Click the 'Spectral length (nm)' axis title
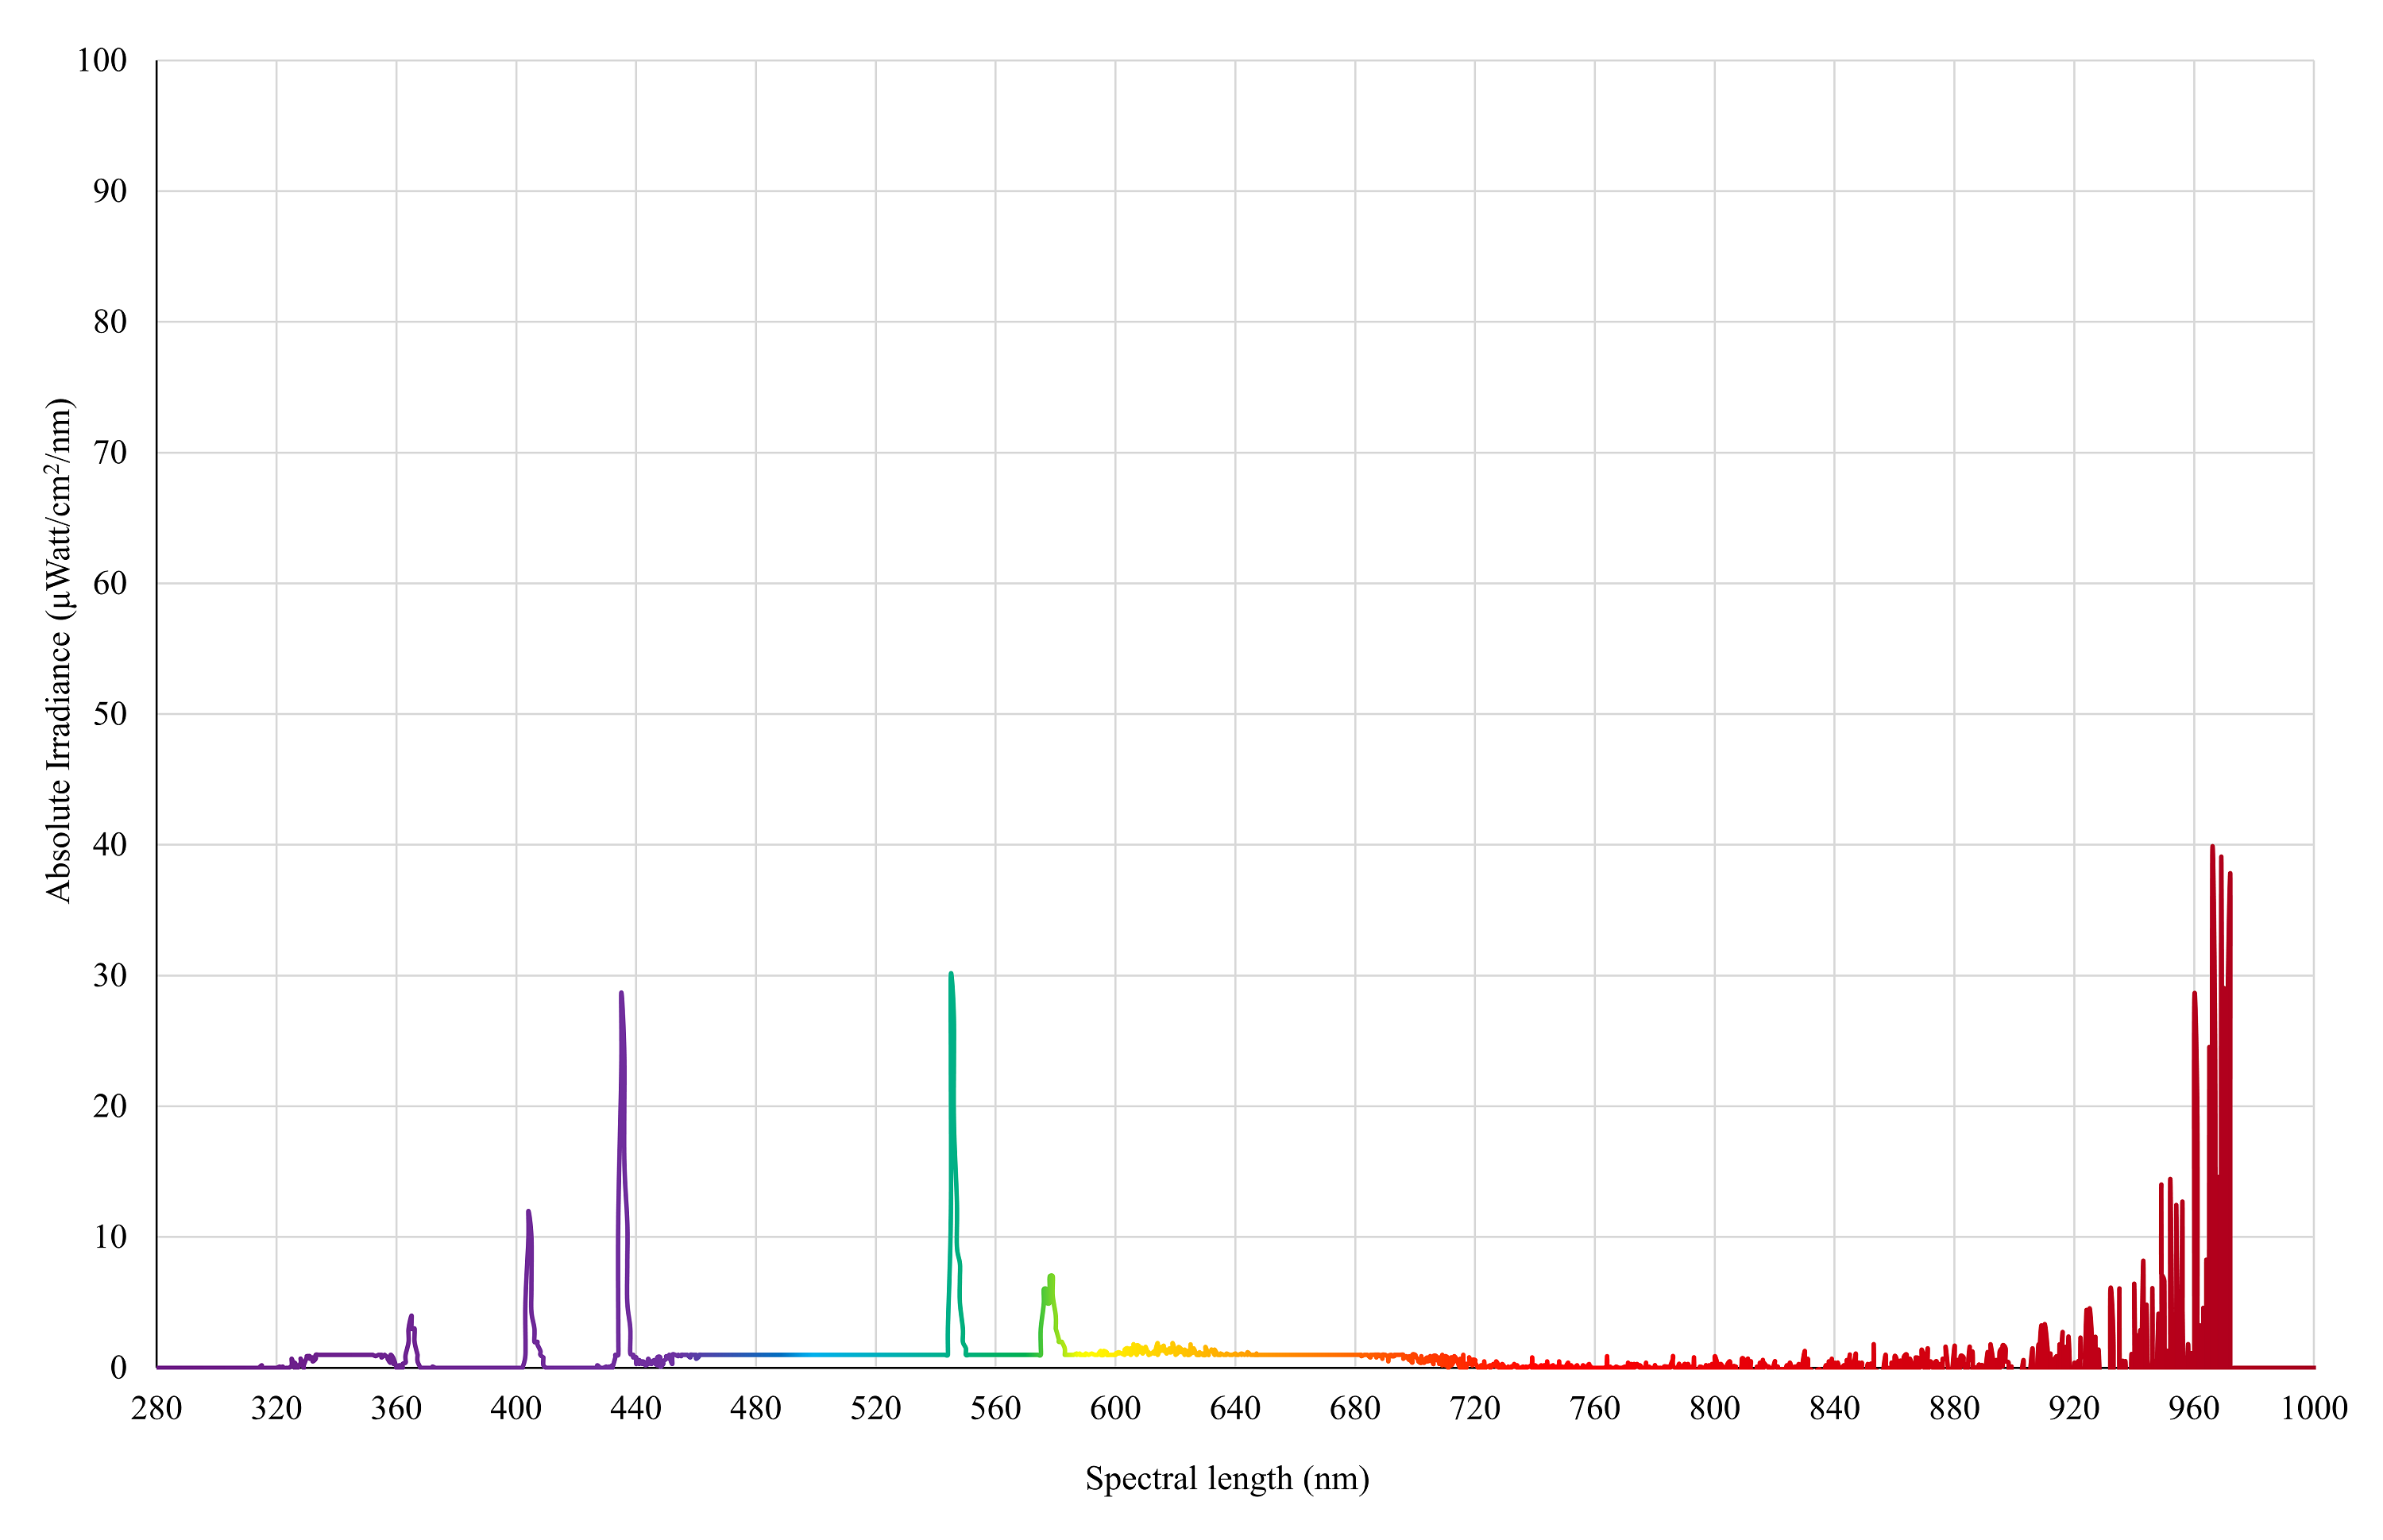The width and height of the screenshot is (2383, 1540). (1227, 1478)
